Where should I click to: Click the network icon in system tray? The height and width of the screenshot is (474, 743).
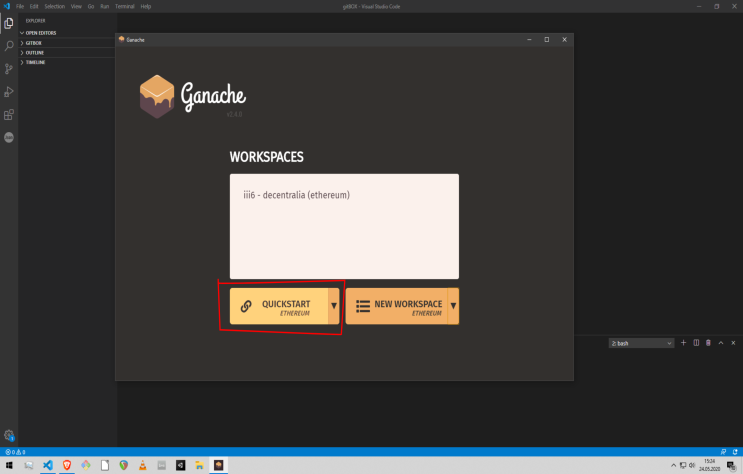point(683,465)
